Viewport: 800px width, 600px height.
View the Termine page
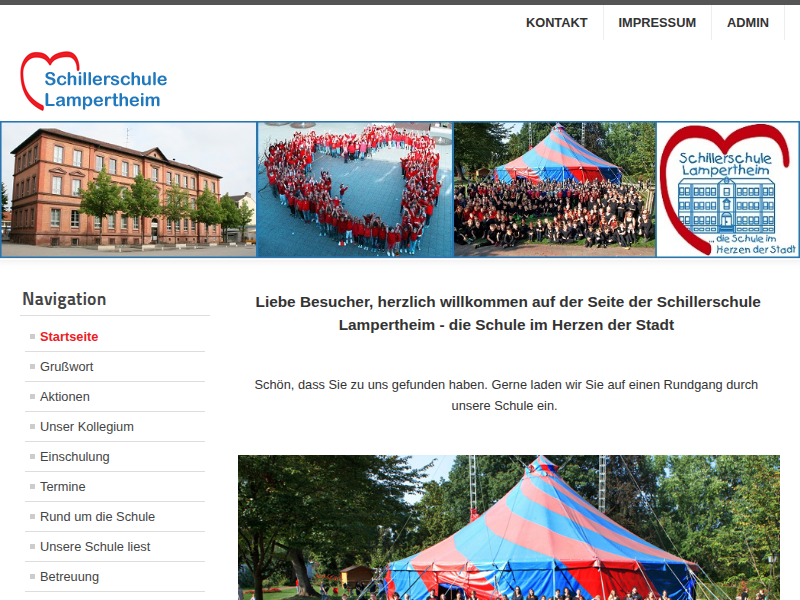[x=63, y=487]
